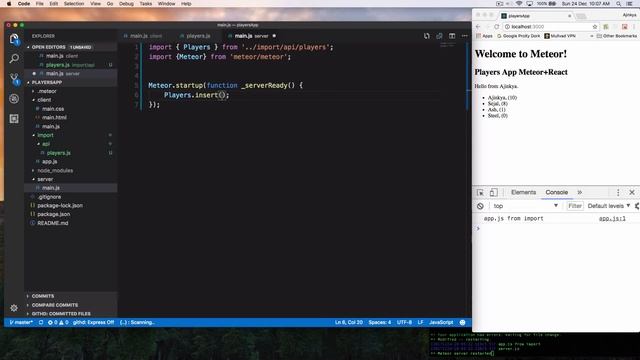The width and height of the screenshot is (640, 360).
Task: Click the master branch in status bar
Action: point(21,322)
